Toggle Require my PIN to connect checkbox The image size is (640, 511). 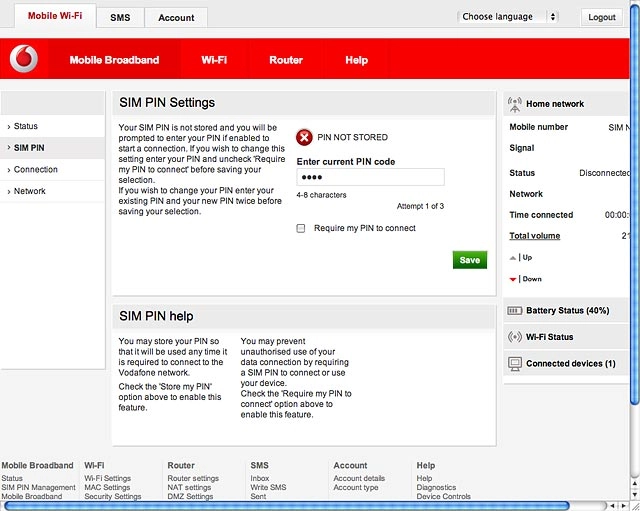[x=301, y=228]
